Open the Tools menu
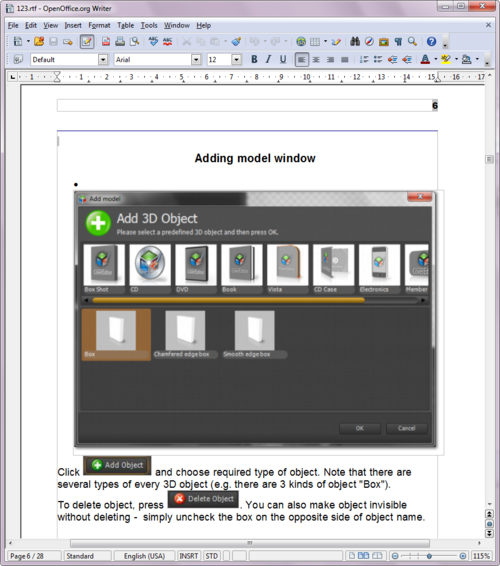 (149, 25)
